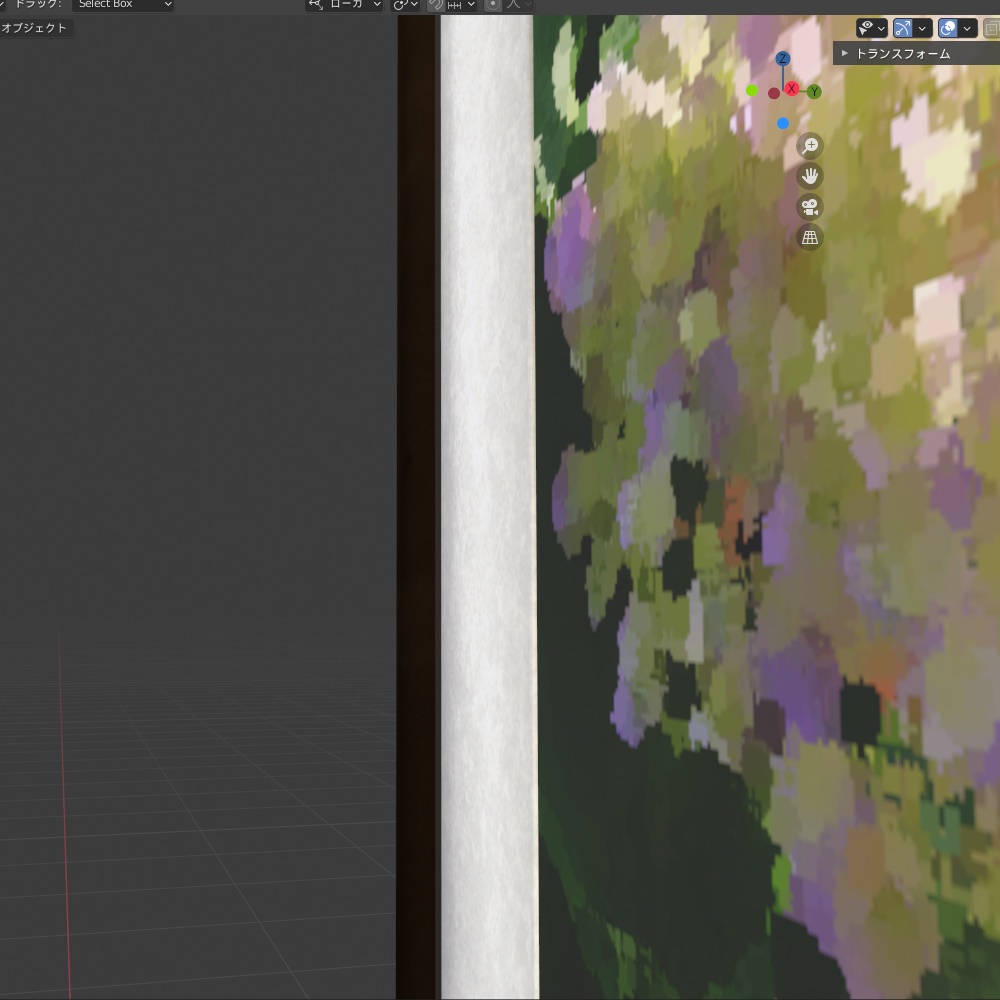This screenshot has height=1000, width=1000.
Task: Open the visibility filter dropdown arrow
Action: click(x=881, y=28)
